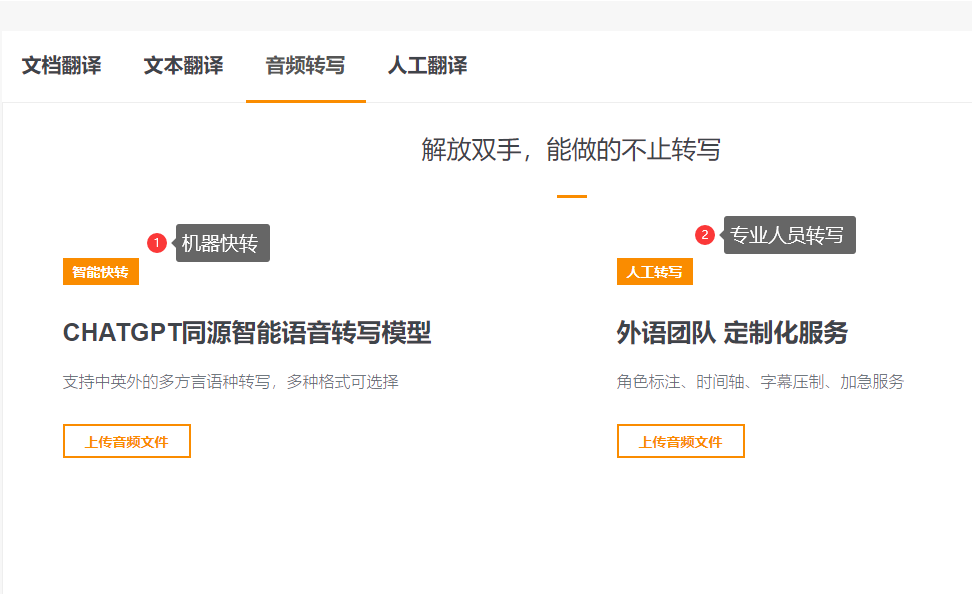Click the 角色标注、时间轴 description text
This screenshot has width=972, height=594.
[760, 382]
